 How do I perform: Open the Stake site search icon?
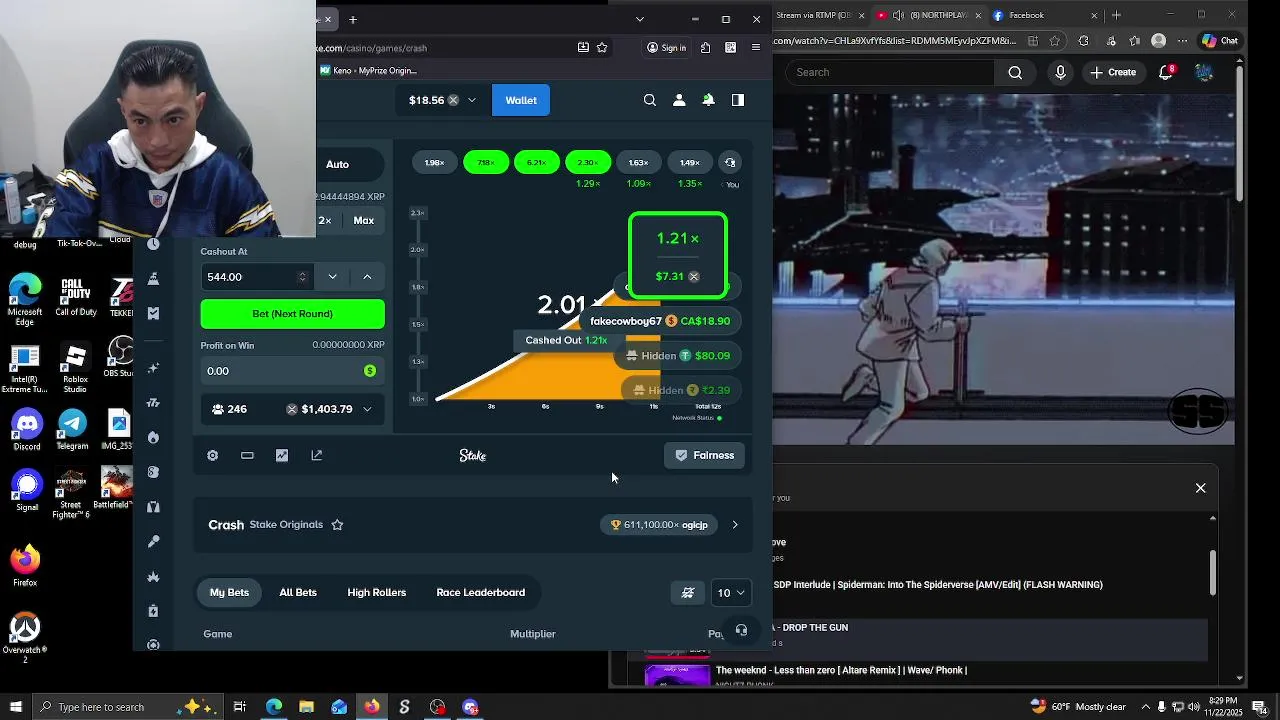pyautogui.click(x=650, y=100)
